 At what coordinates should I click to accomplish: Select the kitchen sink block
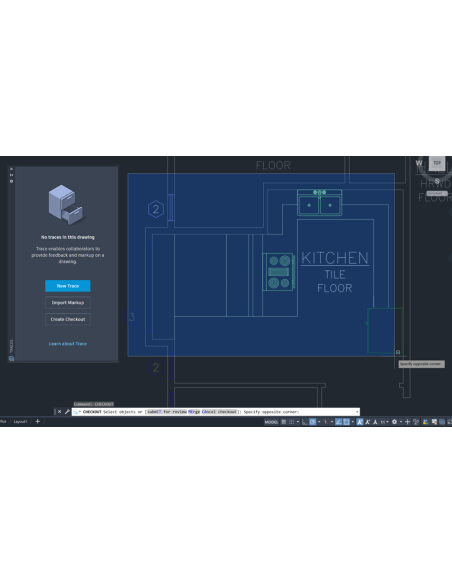coord(319,202)
